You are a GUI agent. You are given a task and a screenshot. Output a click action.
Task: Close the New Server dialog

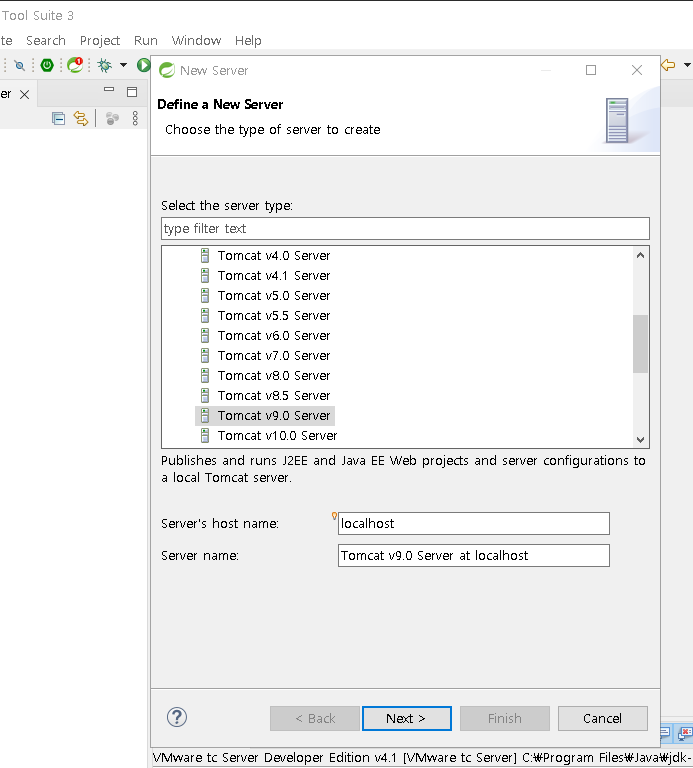[x=637, y=70]
